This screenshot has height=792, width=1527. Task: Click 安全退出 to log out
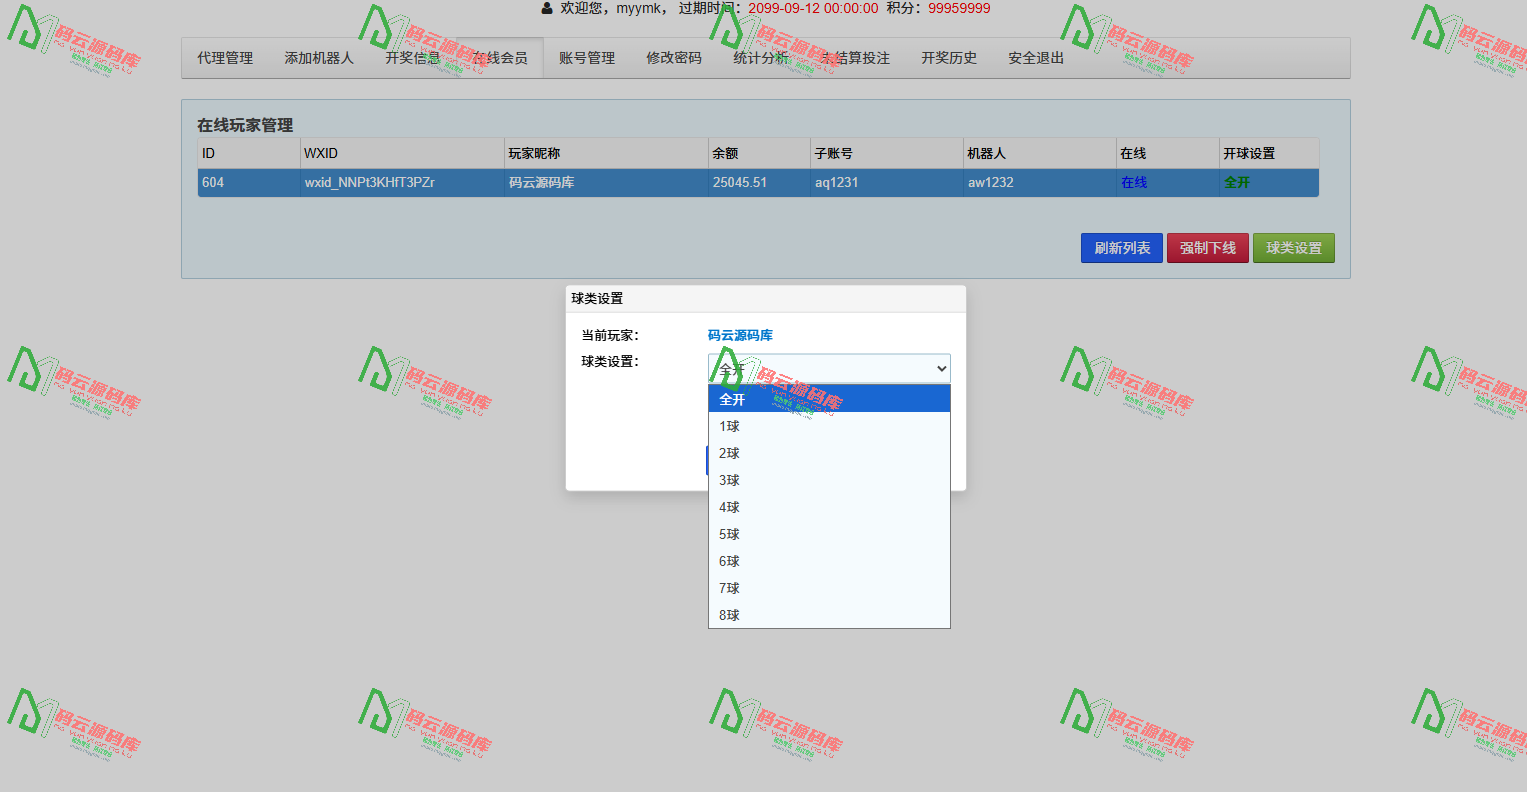click(1036, 58)
